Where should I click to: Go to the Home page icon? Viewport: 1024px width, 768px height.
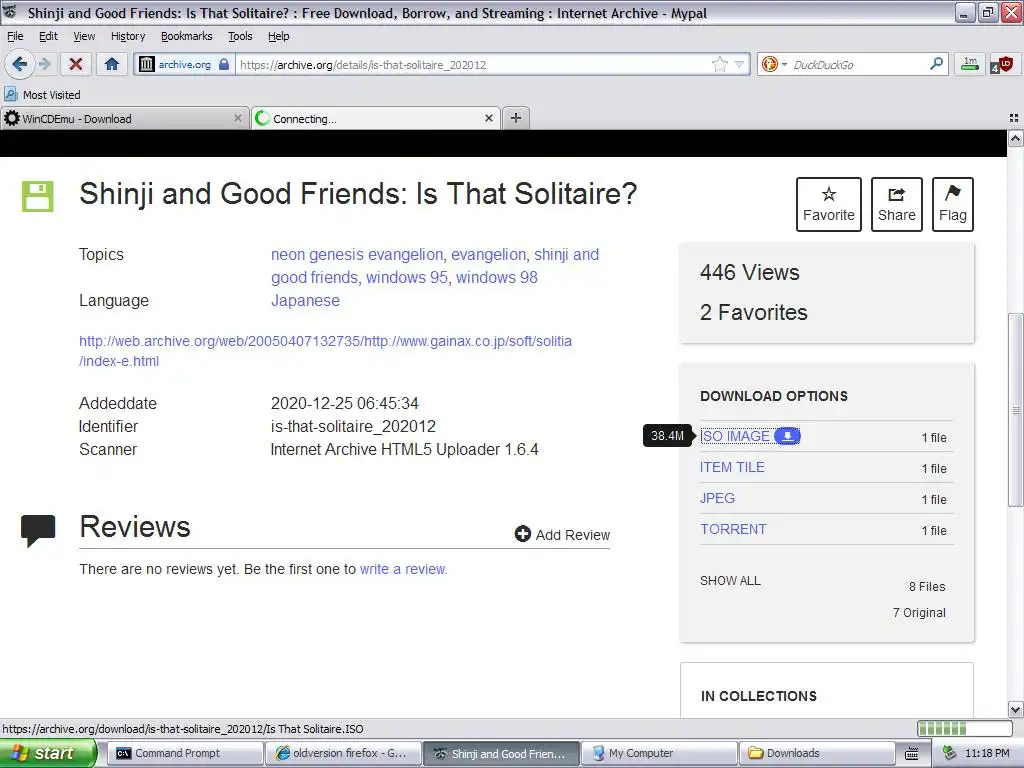click(x=112, y=64)
